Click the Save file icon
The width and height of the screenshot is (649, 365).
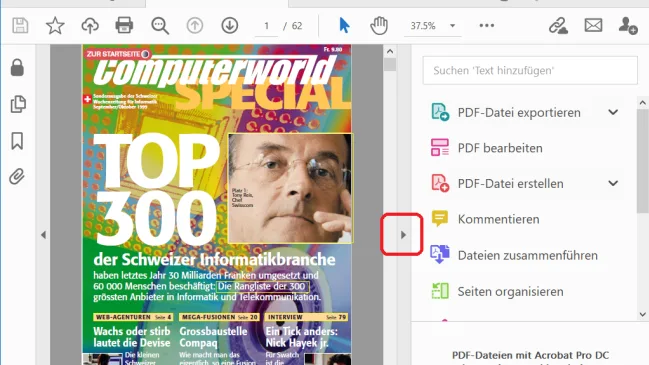20,26
